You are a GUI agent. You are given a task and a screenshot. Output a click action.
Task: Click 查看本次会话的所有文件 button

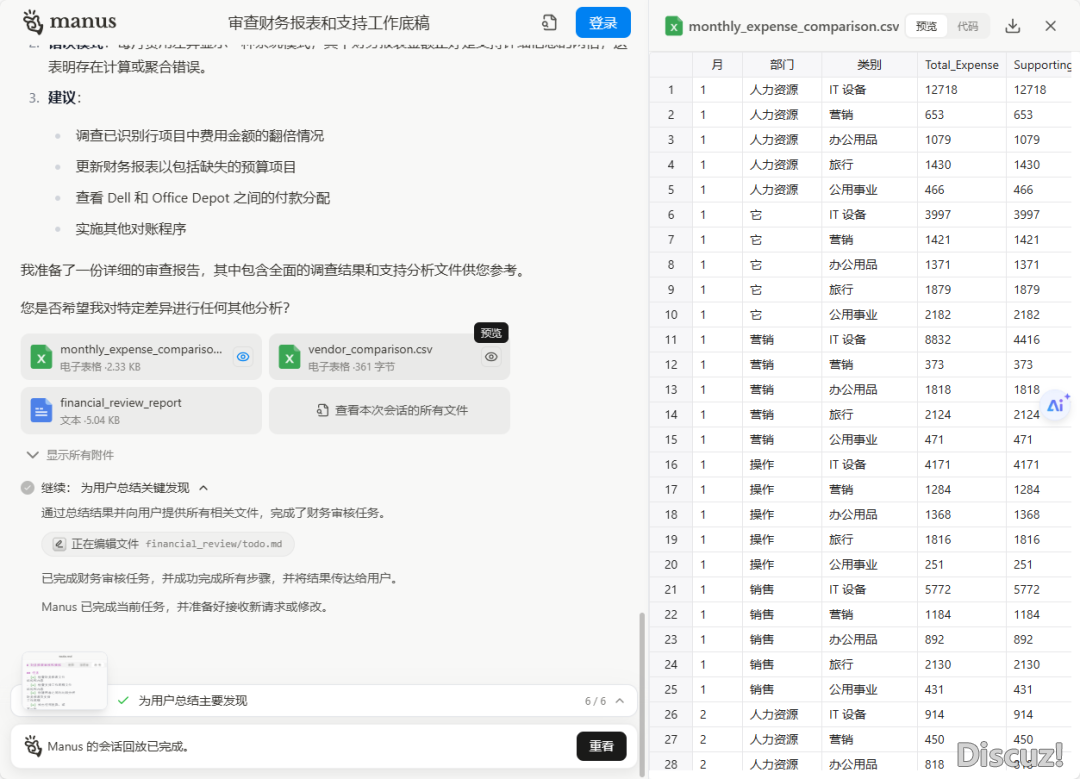pos(390,411)
